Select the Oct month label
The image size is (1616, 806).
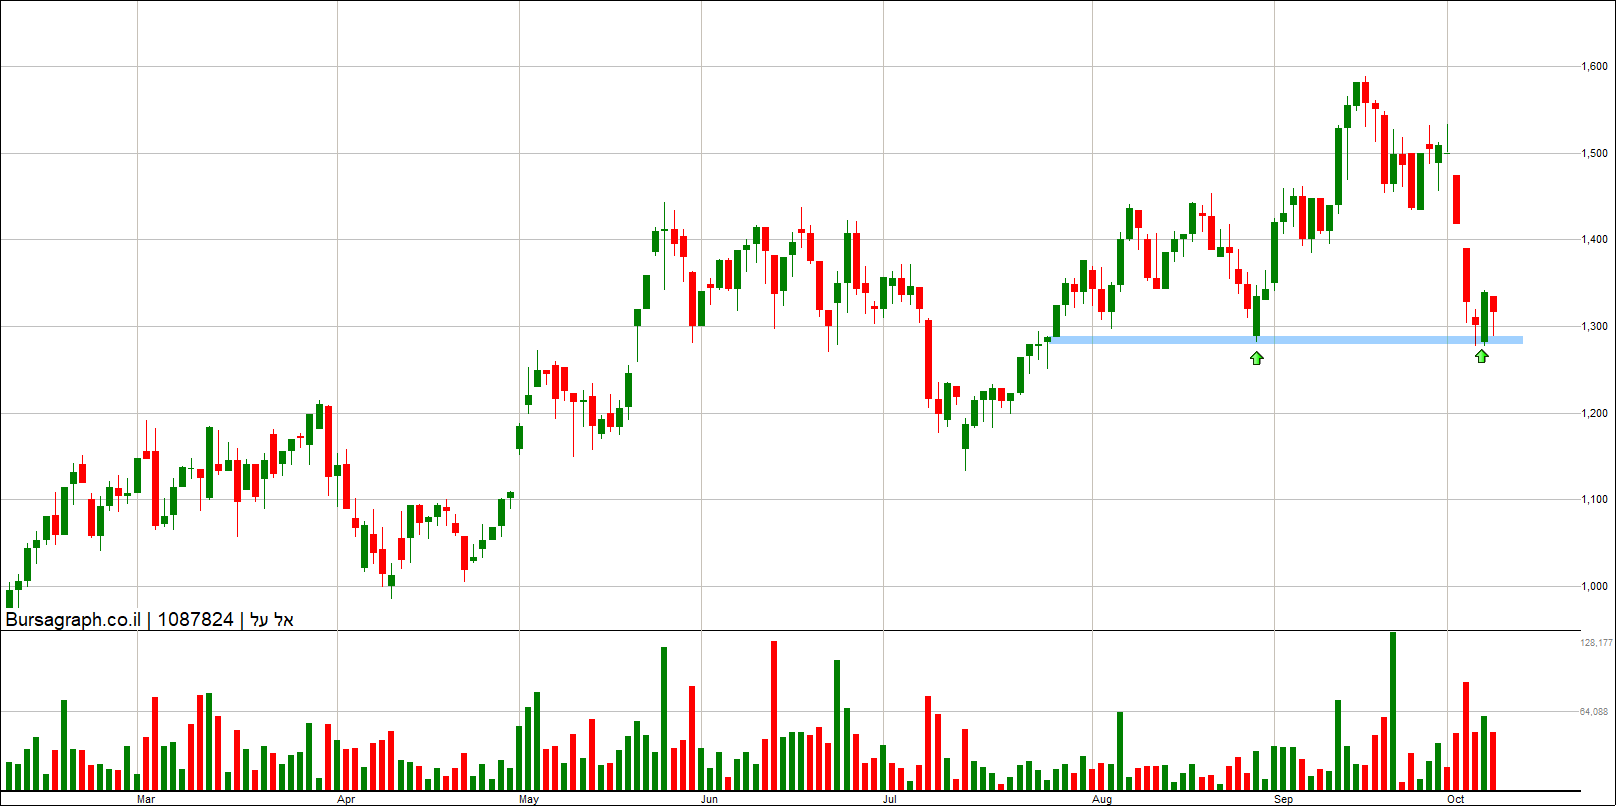[x=1456, y=799]
